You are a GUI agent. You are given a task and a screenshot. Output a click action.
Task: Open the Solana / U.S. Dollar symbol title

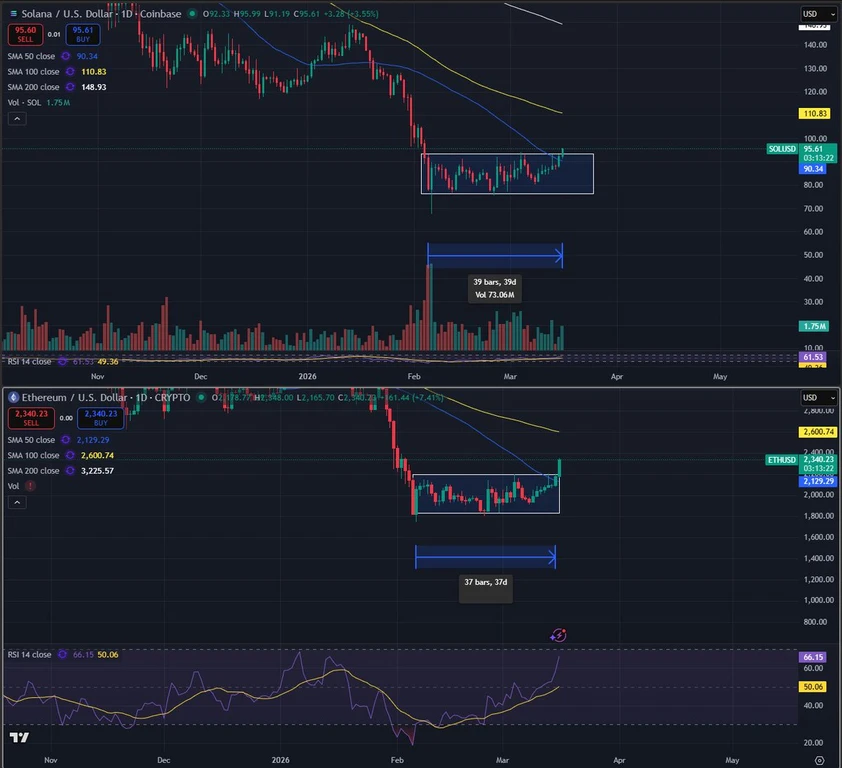(x=101, y=14)
